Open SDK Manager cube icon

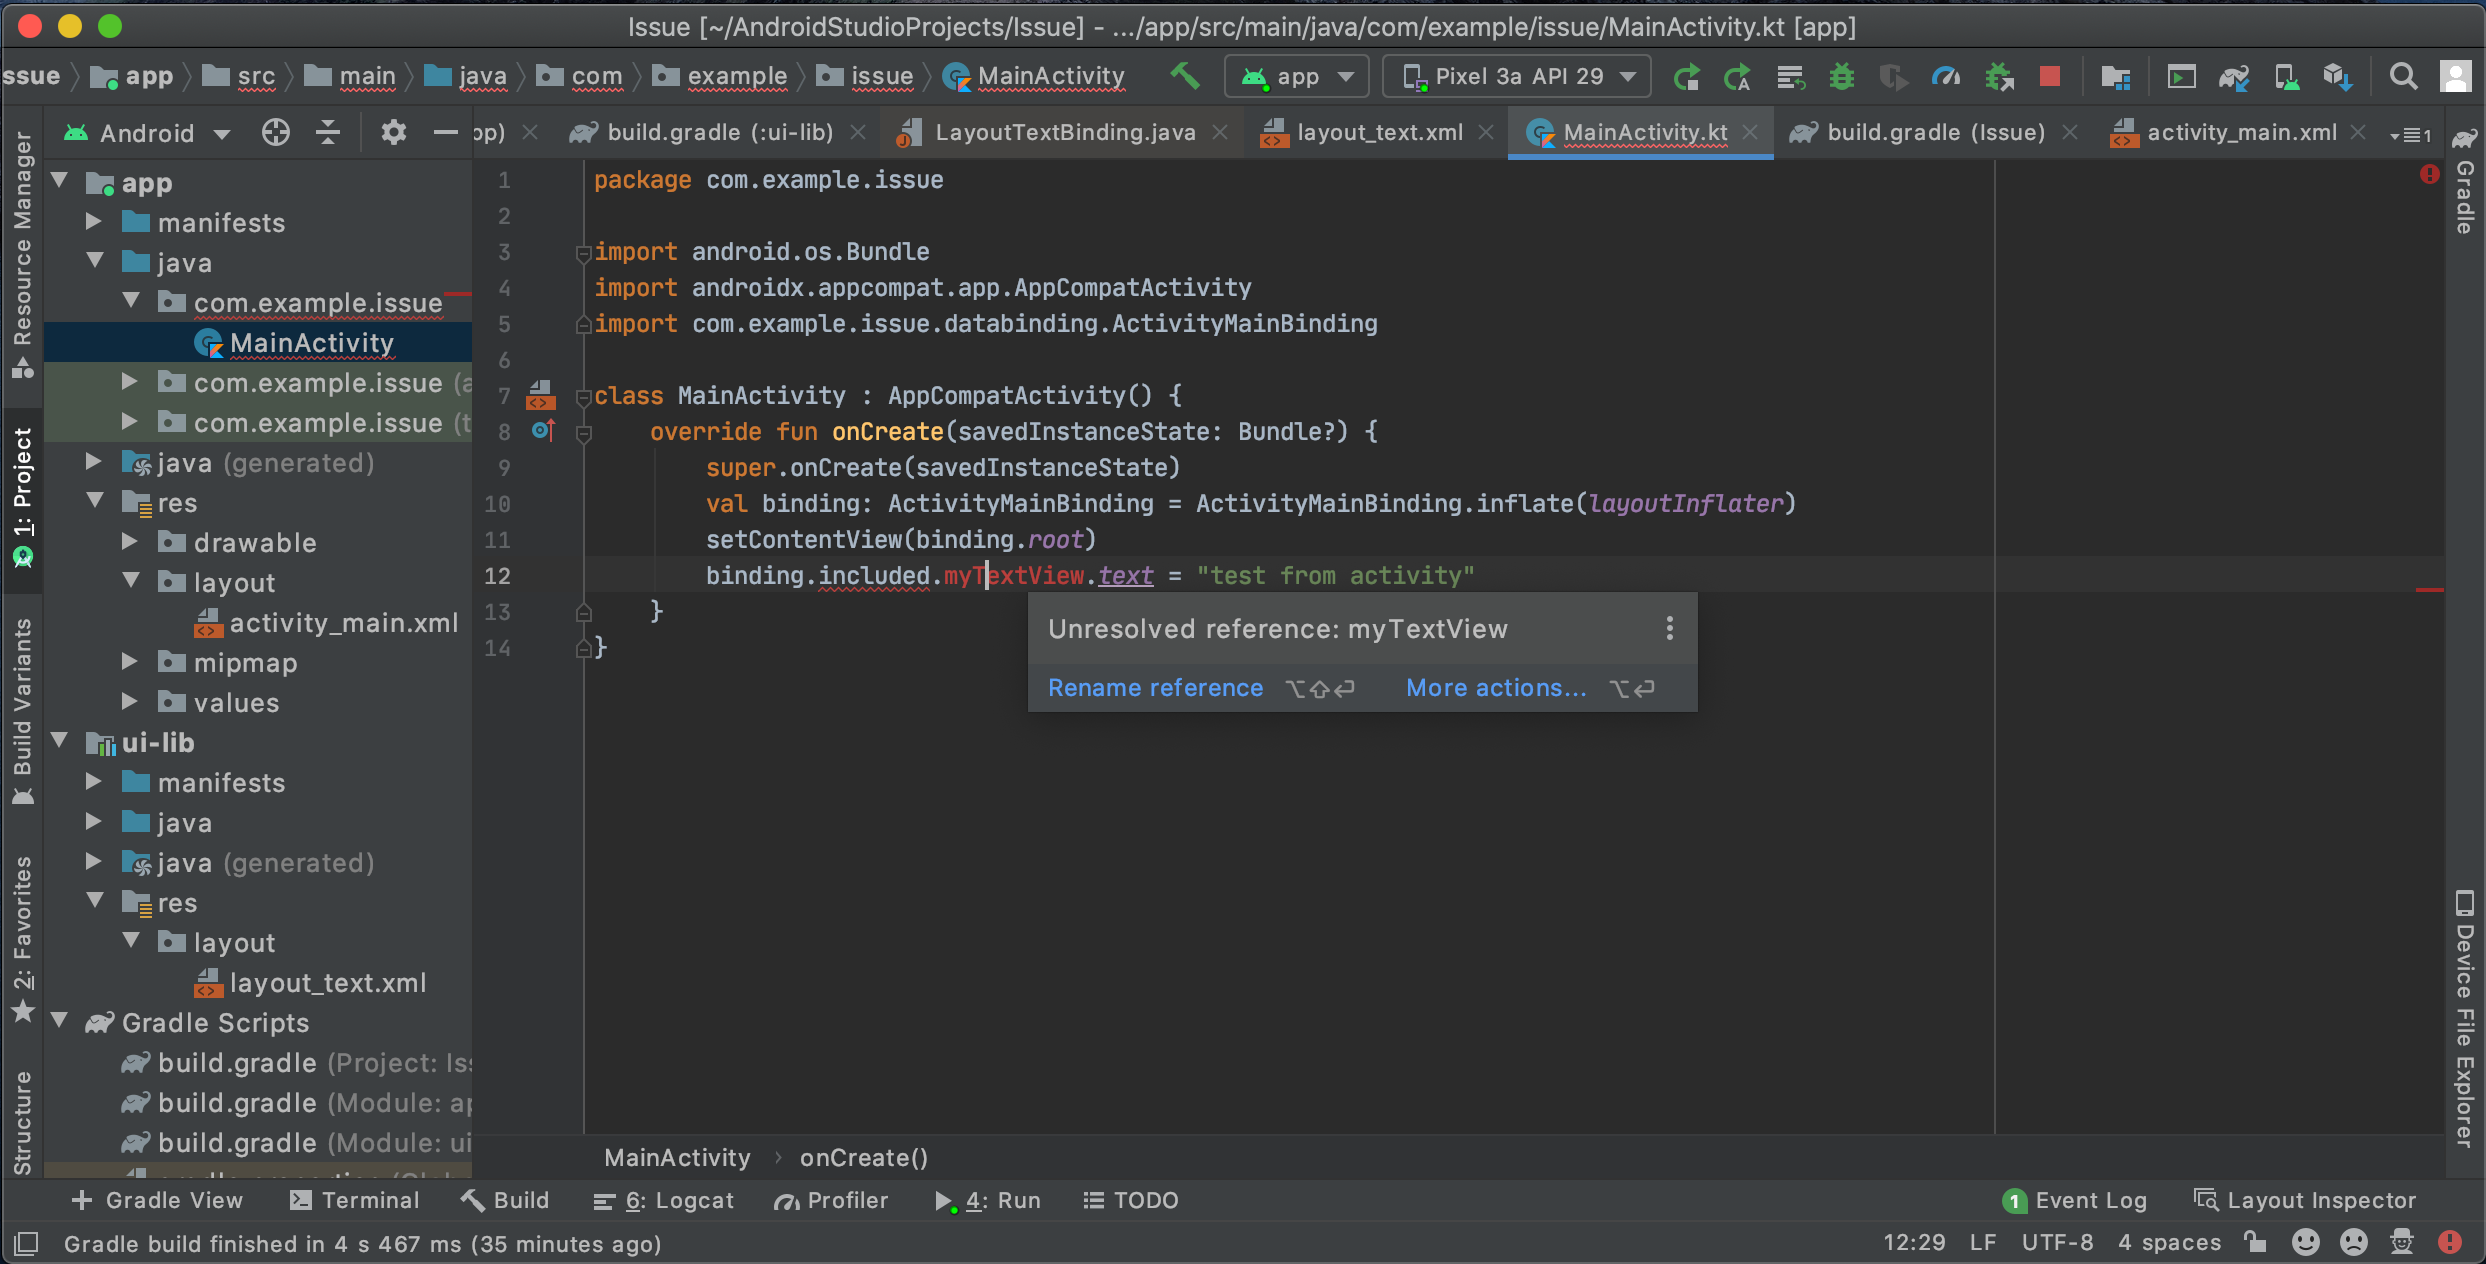[2337, 76]
